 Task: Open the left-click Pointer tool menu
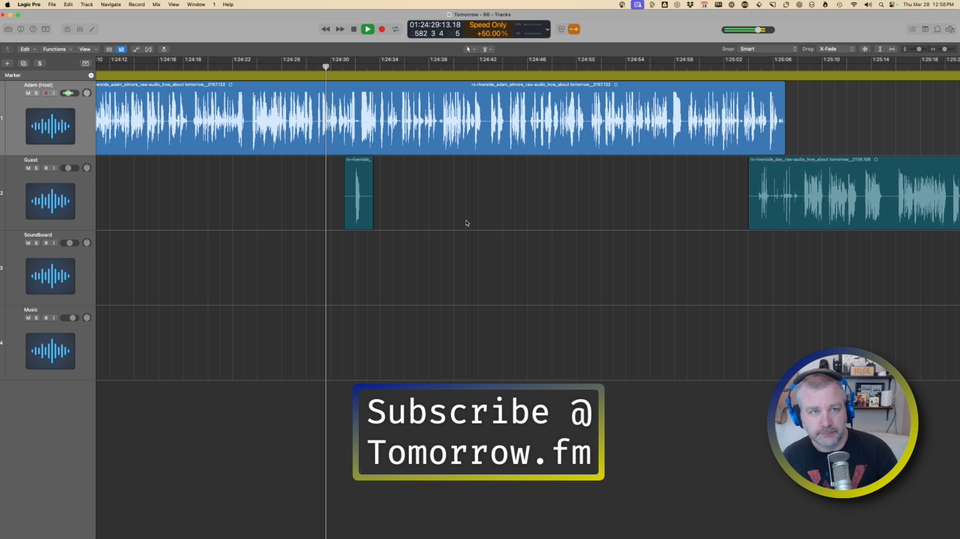pyautogui.click(x=470, y=49)
